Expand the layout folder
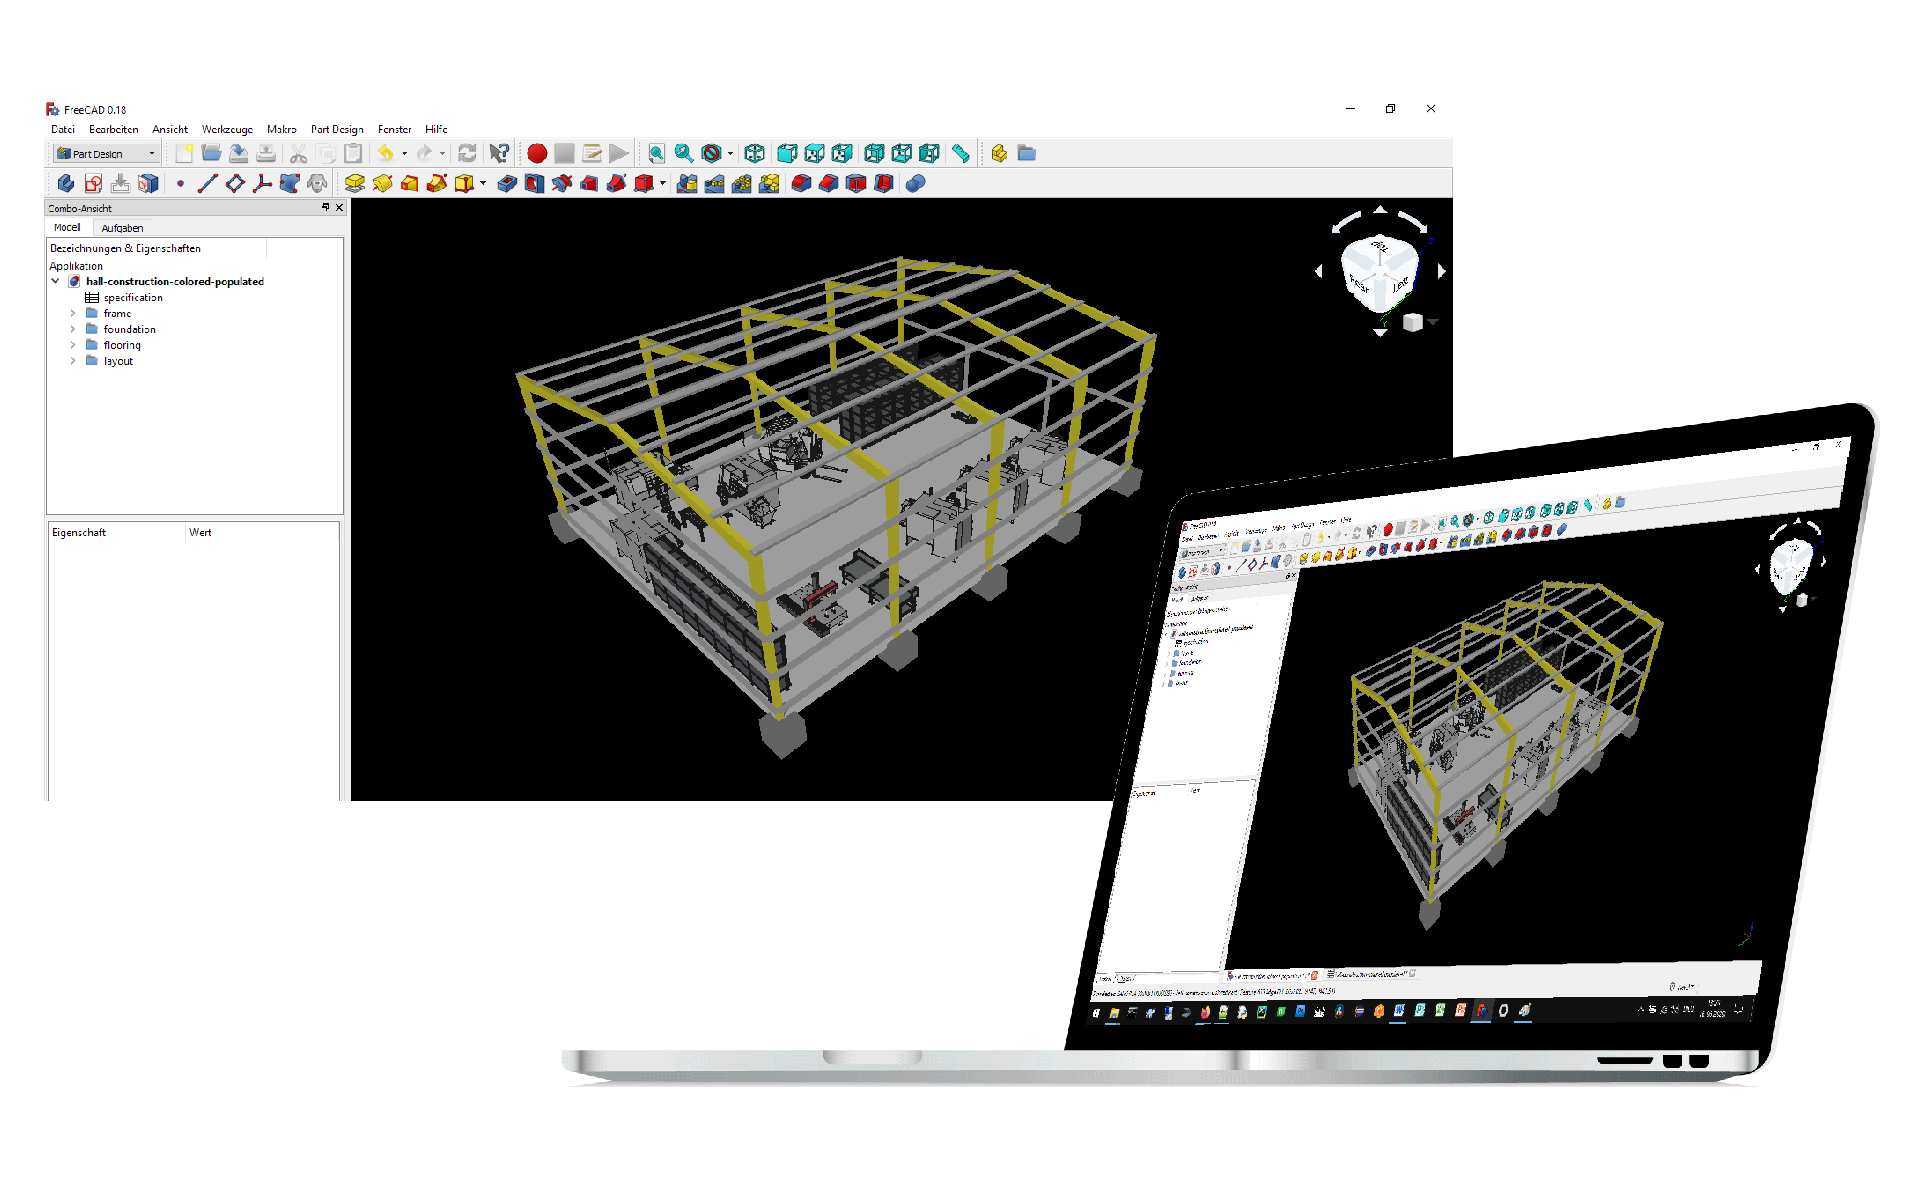This screenshot has width=1920, height=1200. 73,362
